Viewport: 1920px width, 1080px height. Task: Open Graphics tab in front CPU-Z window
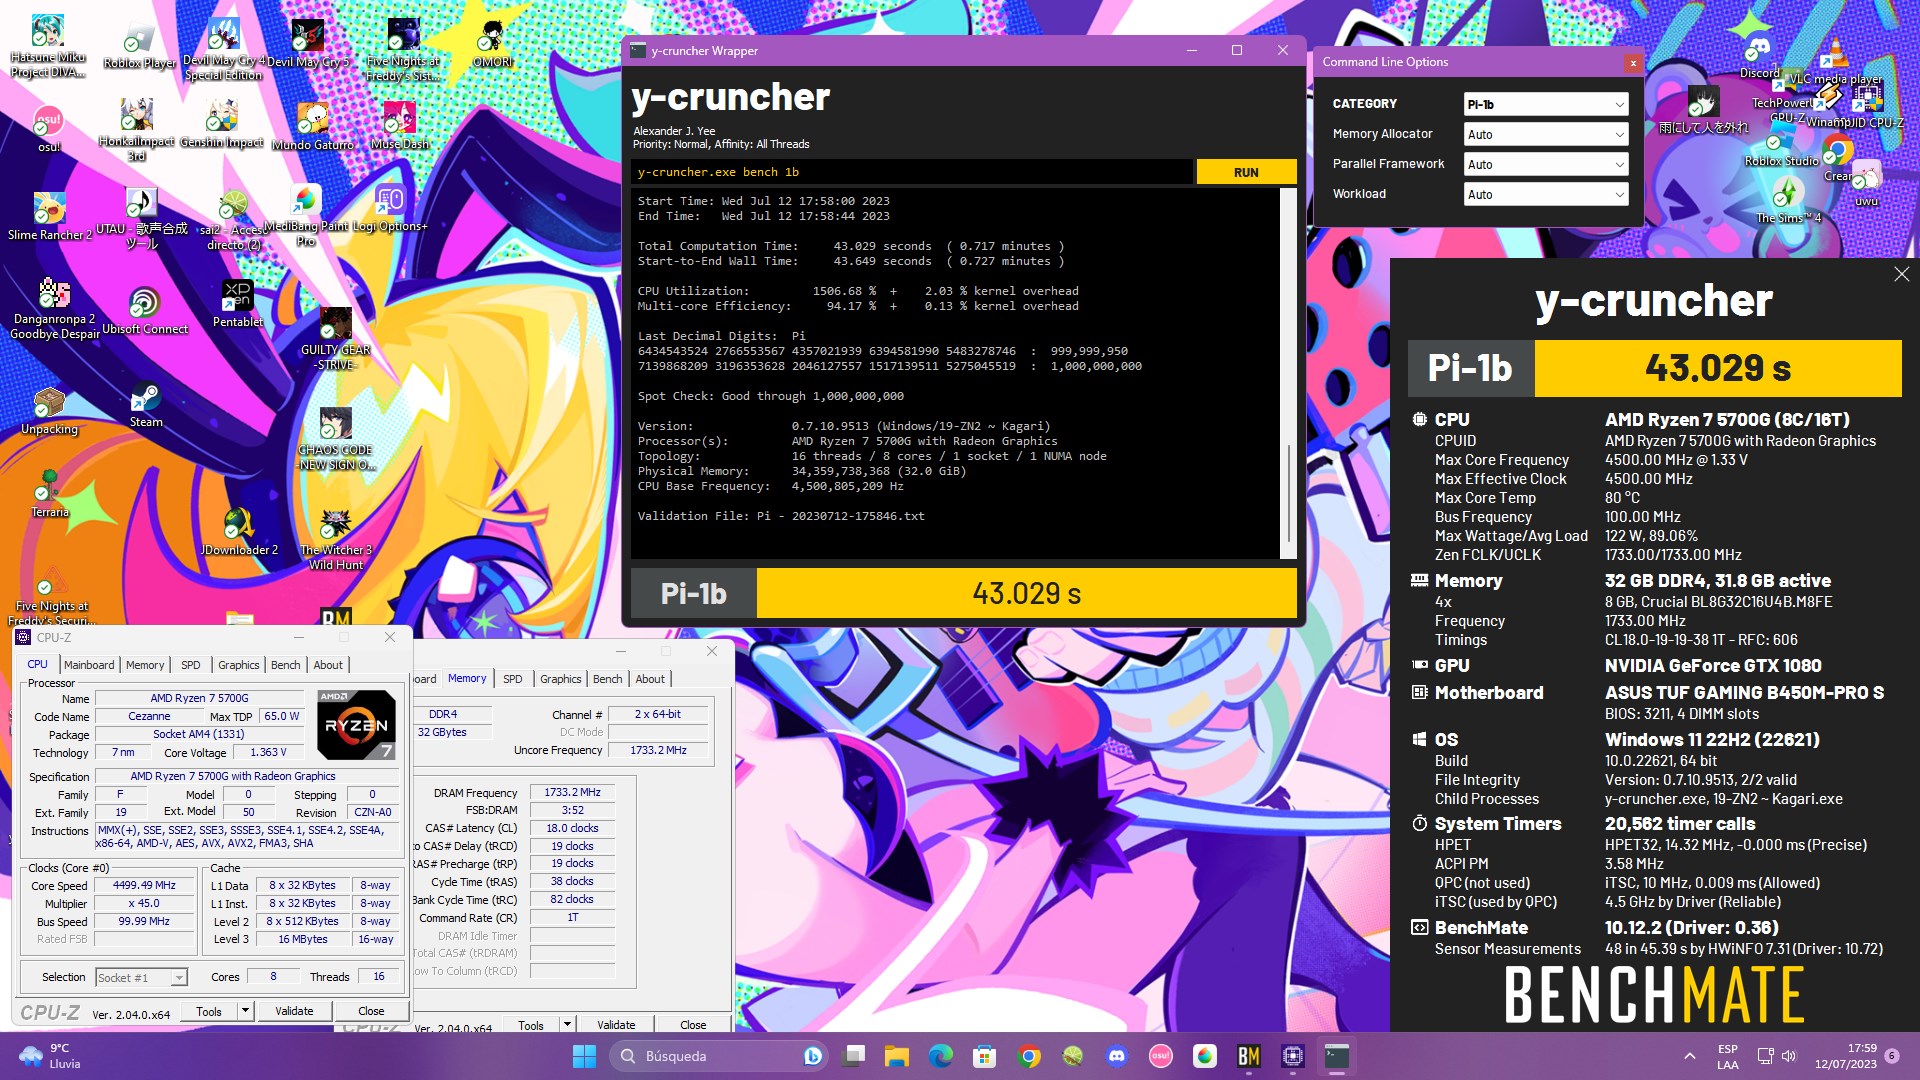click(x=238, y=665)
